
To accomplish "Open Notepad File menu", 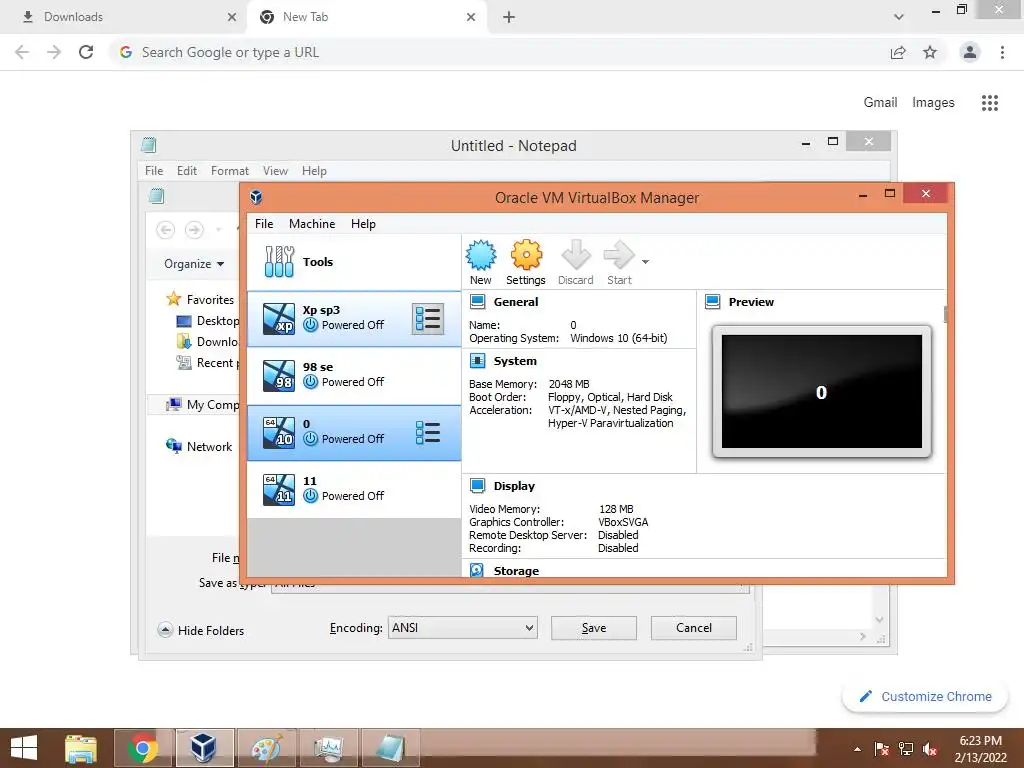I will coord(154,170).
